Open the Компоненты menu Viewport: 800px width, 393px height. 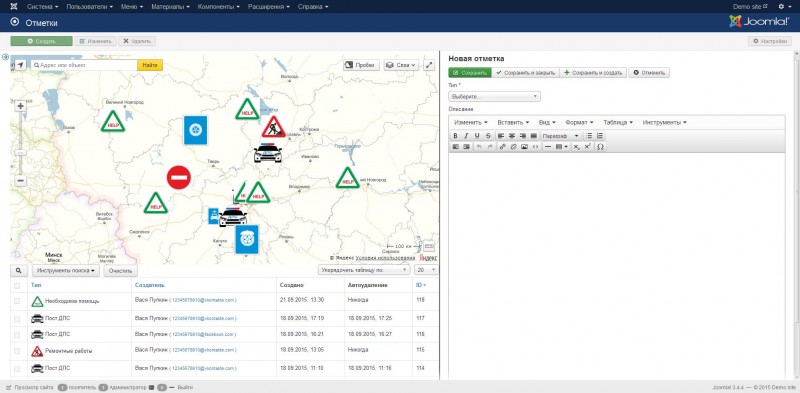pyautogui.click(x=219, y=7)
